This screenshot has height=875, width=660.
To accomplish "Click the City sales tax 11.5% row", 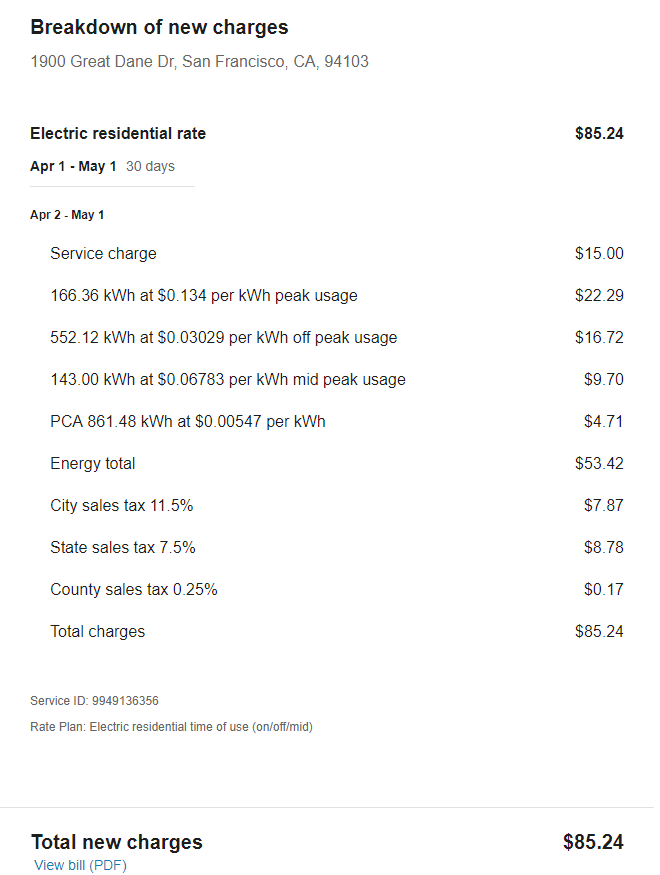I will pyautogui.click(x=337, y=505).
